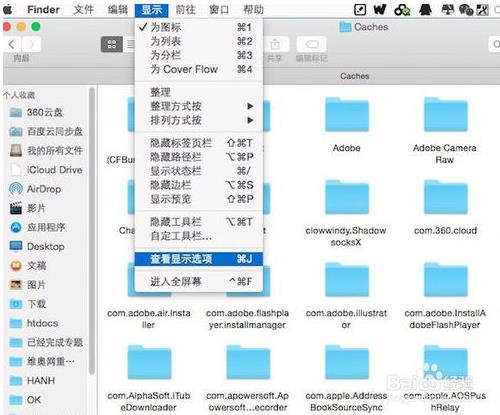Screen dimensions: 500x415
Task: Select clowwindy.ShadowsocksX folder
Action: [x=347, y=198]
